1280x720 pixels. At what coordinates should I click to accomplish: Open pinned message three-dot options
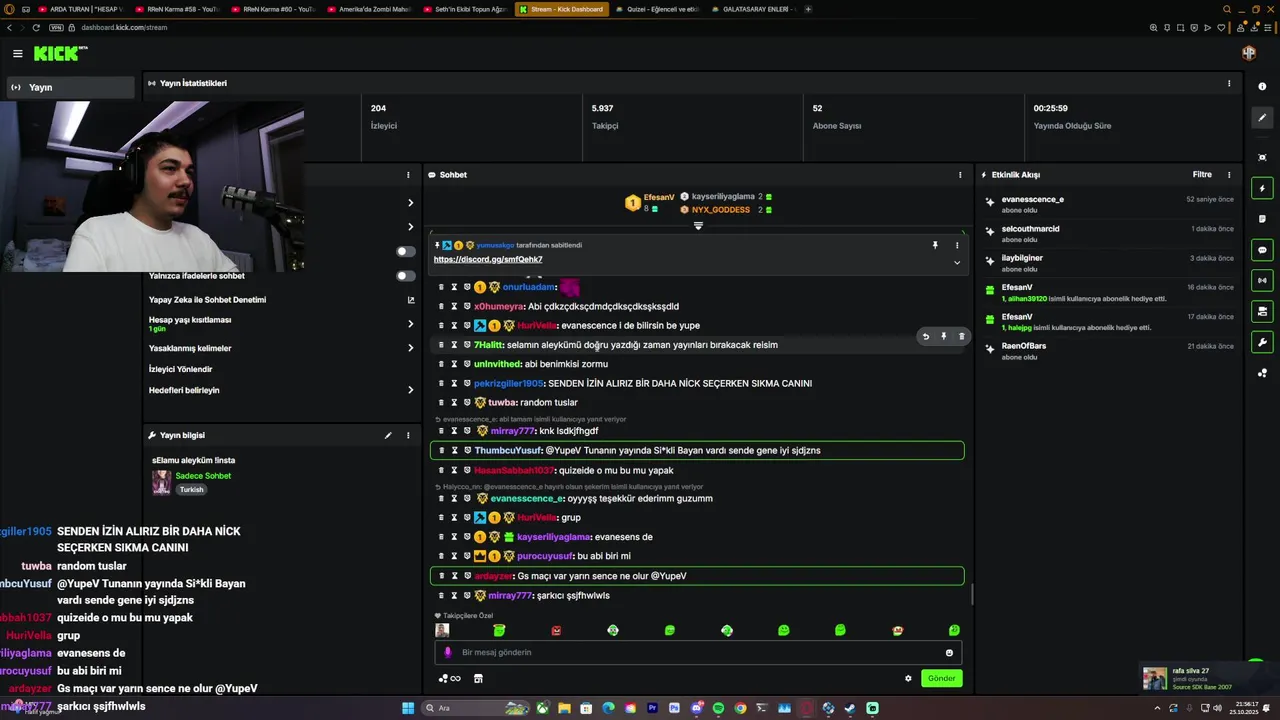coord(956,245)
